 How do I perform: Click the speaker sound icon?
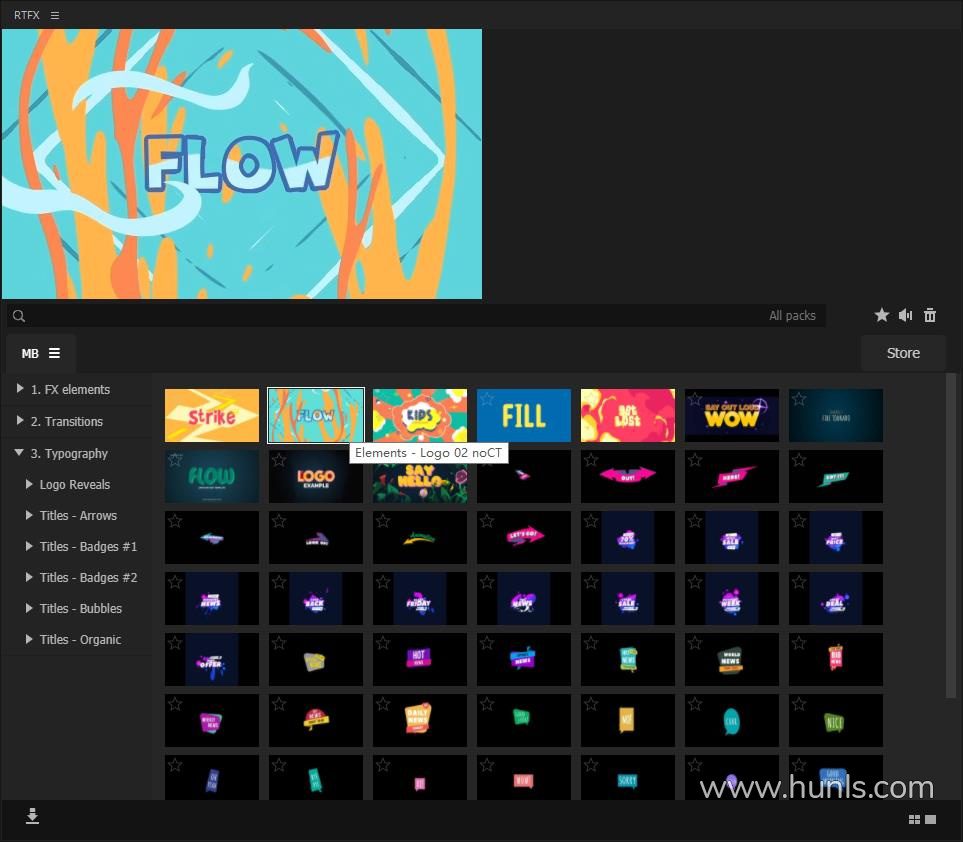905,315
